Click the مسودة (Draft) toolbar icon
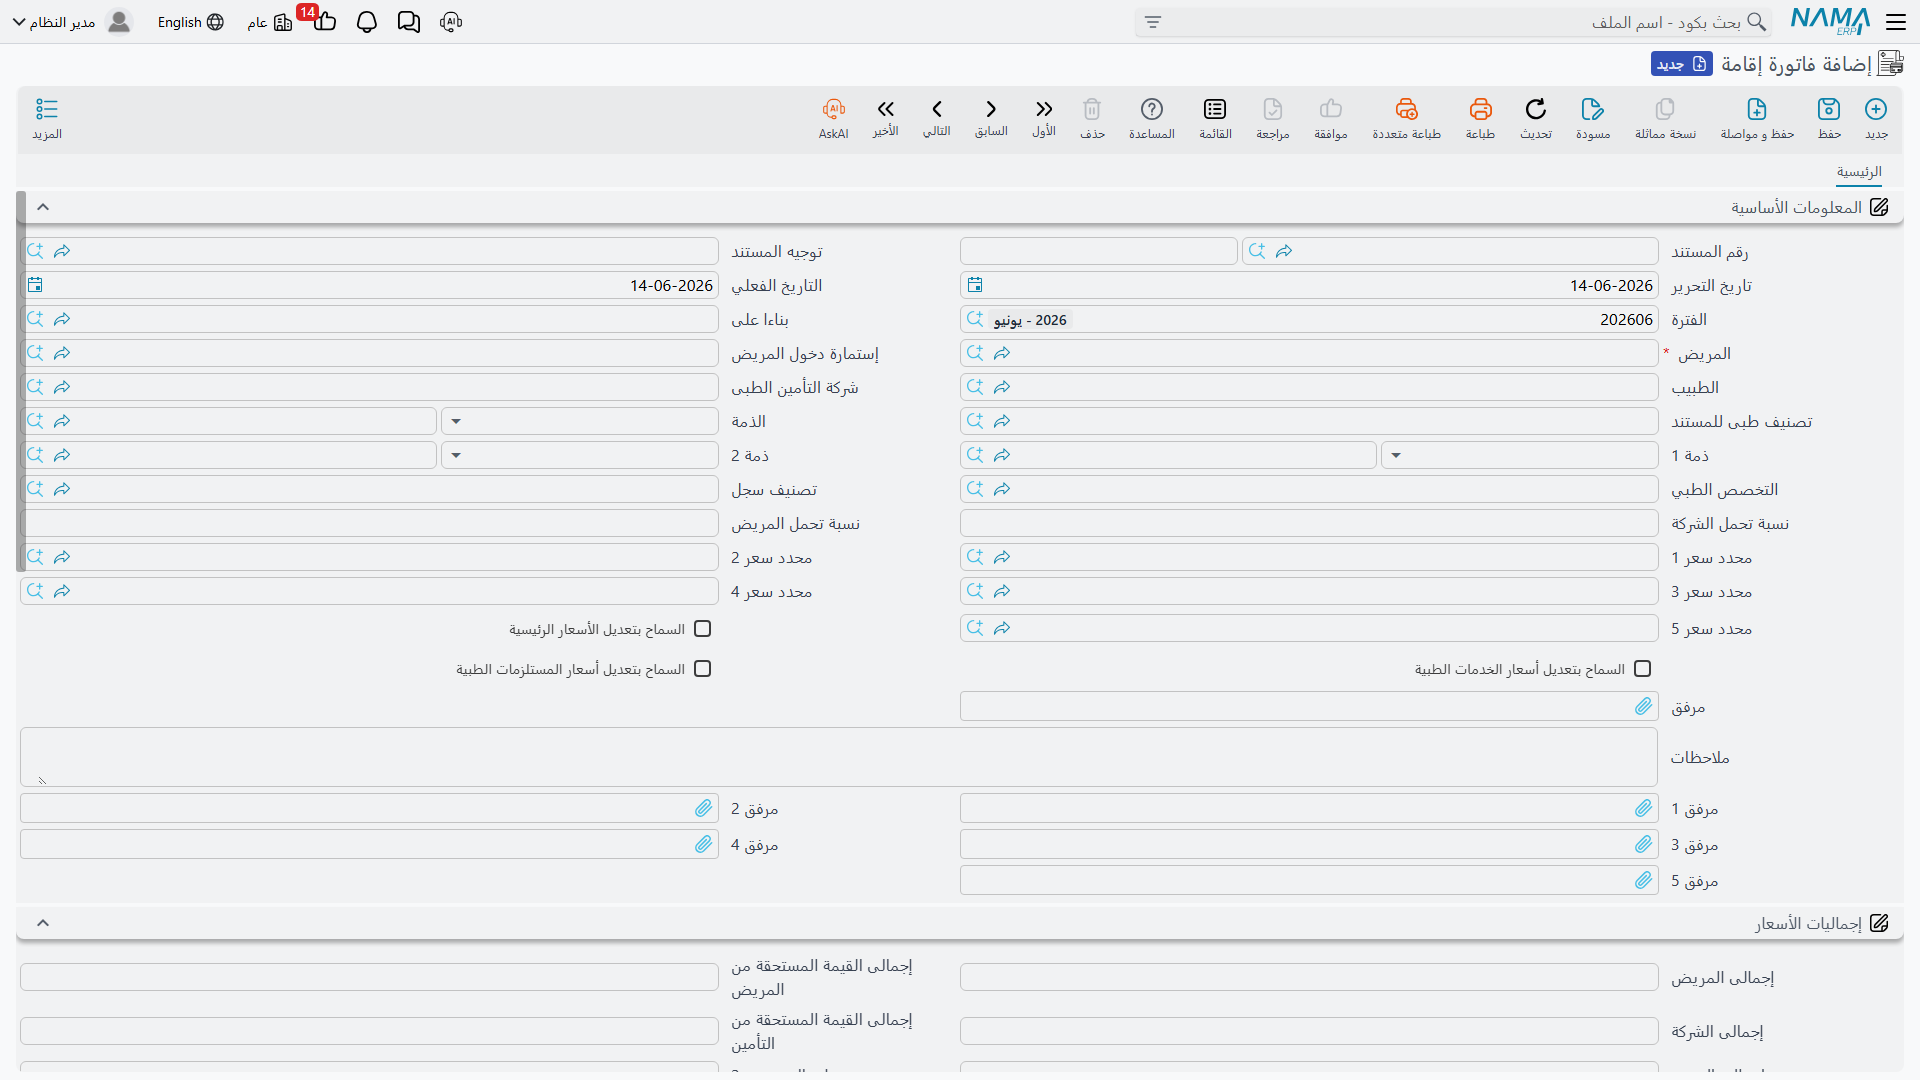 coord(1593,109)
